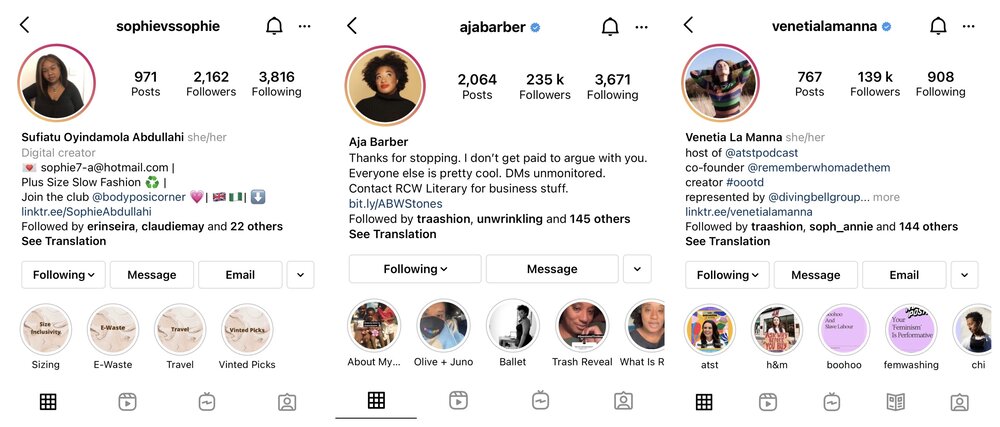Open linktr.ee/SophieAbdullahi link
The width and height of the screenshot is (1000, 427).
(x=87, y=212)
